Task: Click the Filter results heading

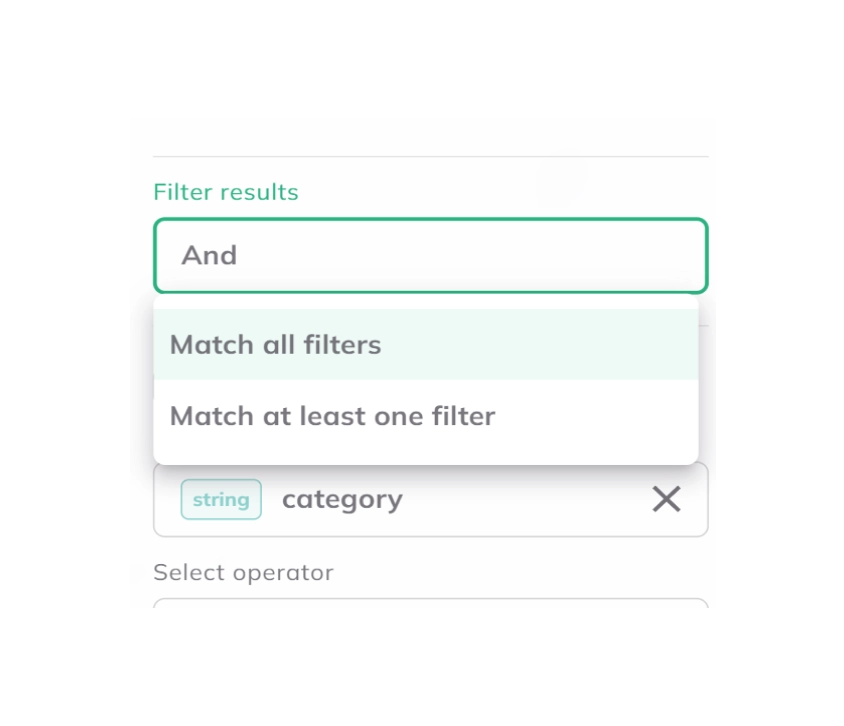Action: 226,192
